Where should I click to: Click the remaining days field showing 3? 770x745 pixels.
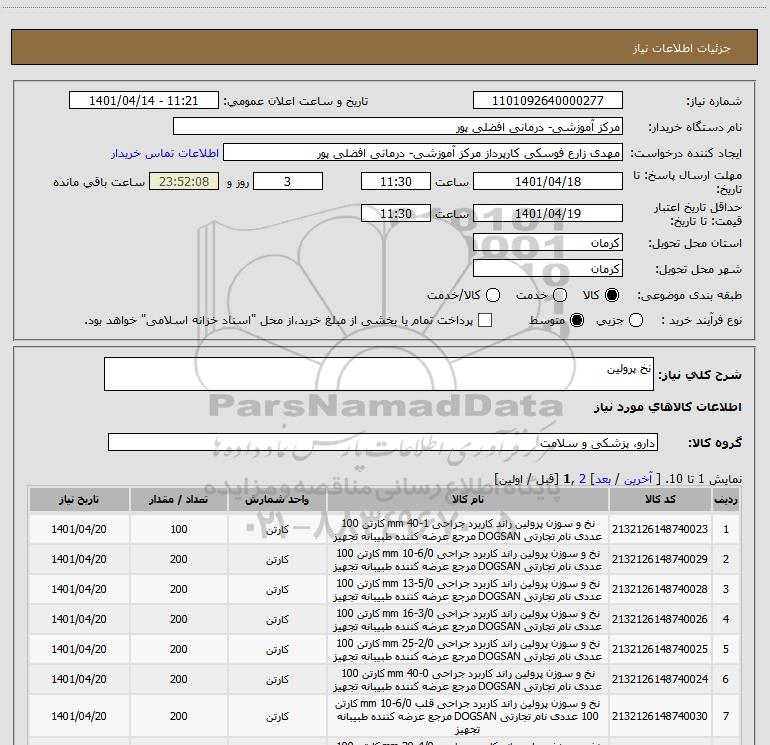click(x=288, y=181)
